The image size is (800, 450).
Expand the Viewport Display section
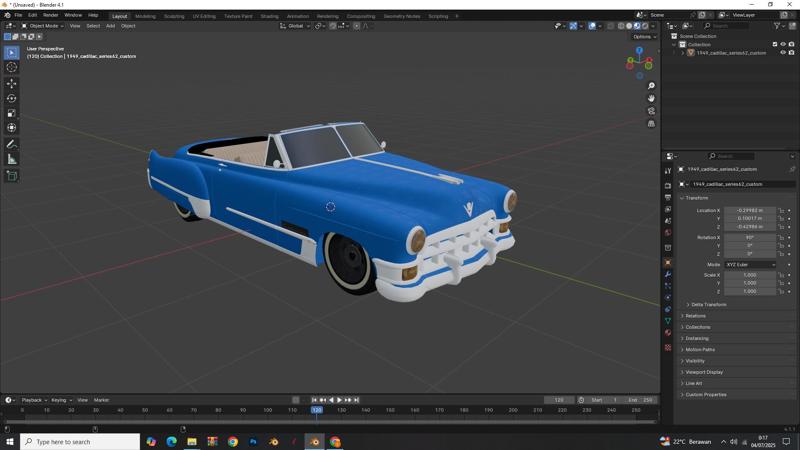click(x=705, y=372)
